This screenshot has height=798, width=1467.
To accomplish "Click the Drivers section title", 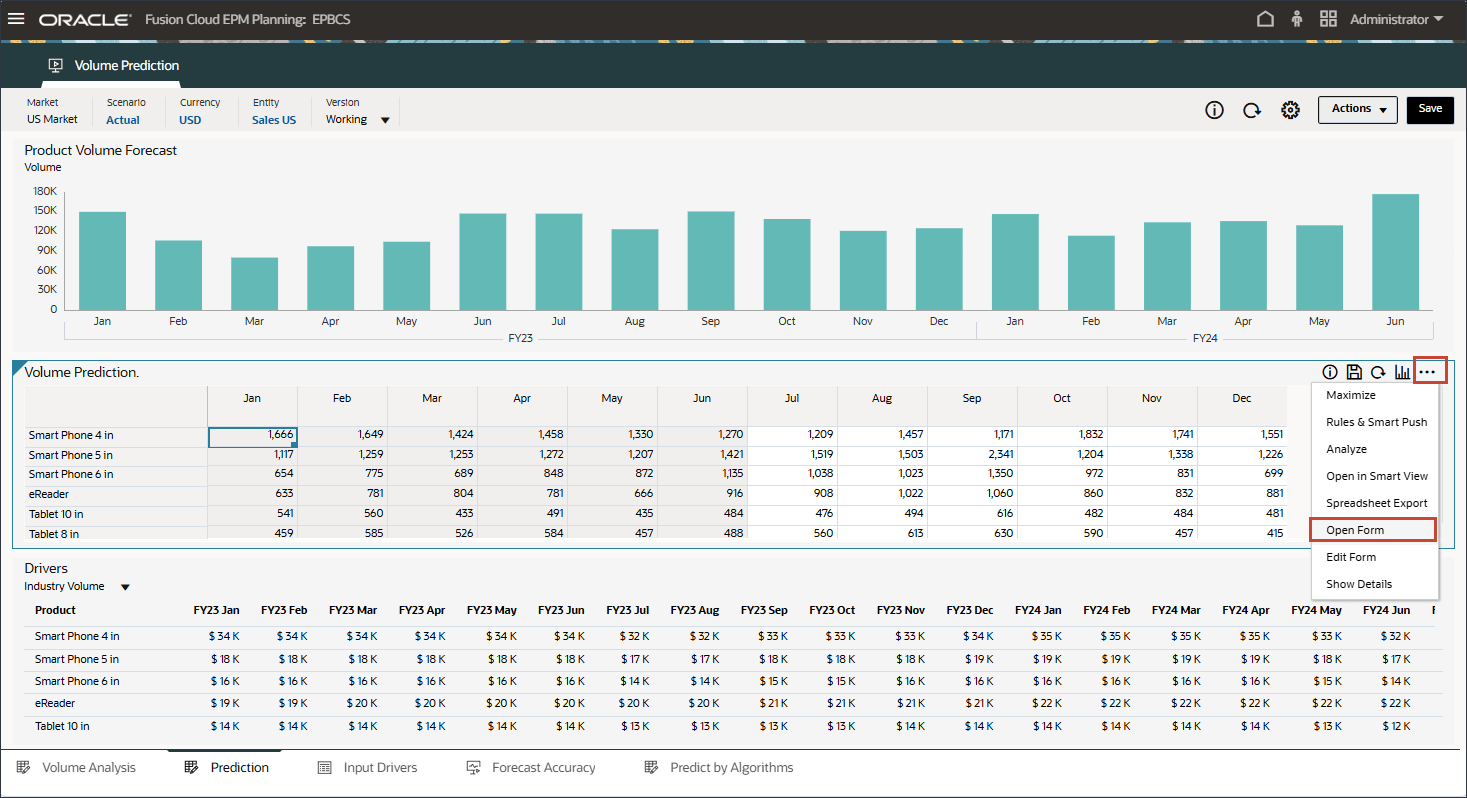I will coord(46,568).
